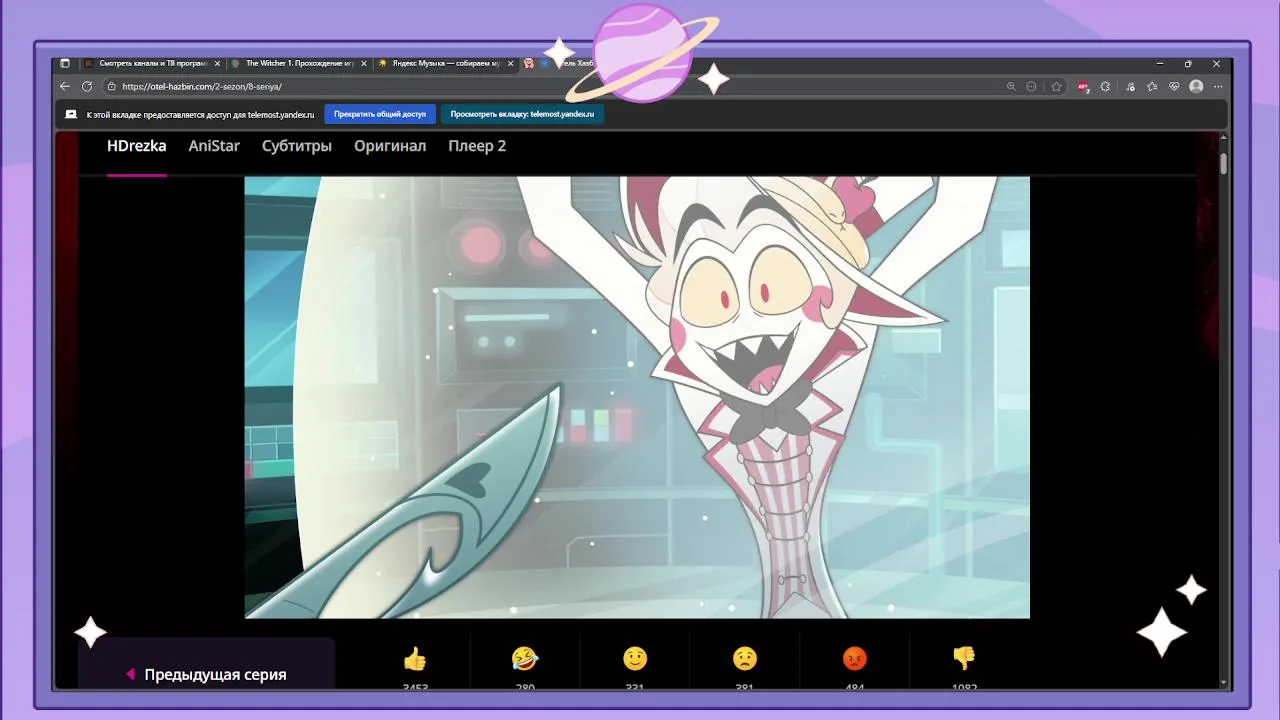The height and width of the screenshot is (720, 1280).
Task: Click 'Прекратить общий доступ' button
Action: [x=380, y=114]
